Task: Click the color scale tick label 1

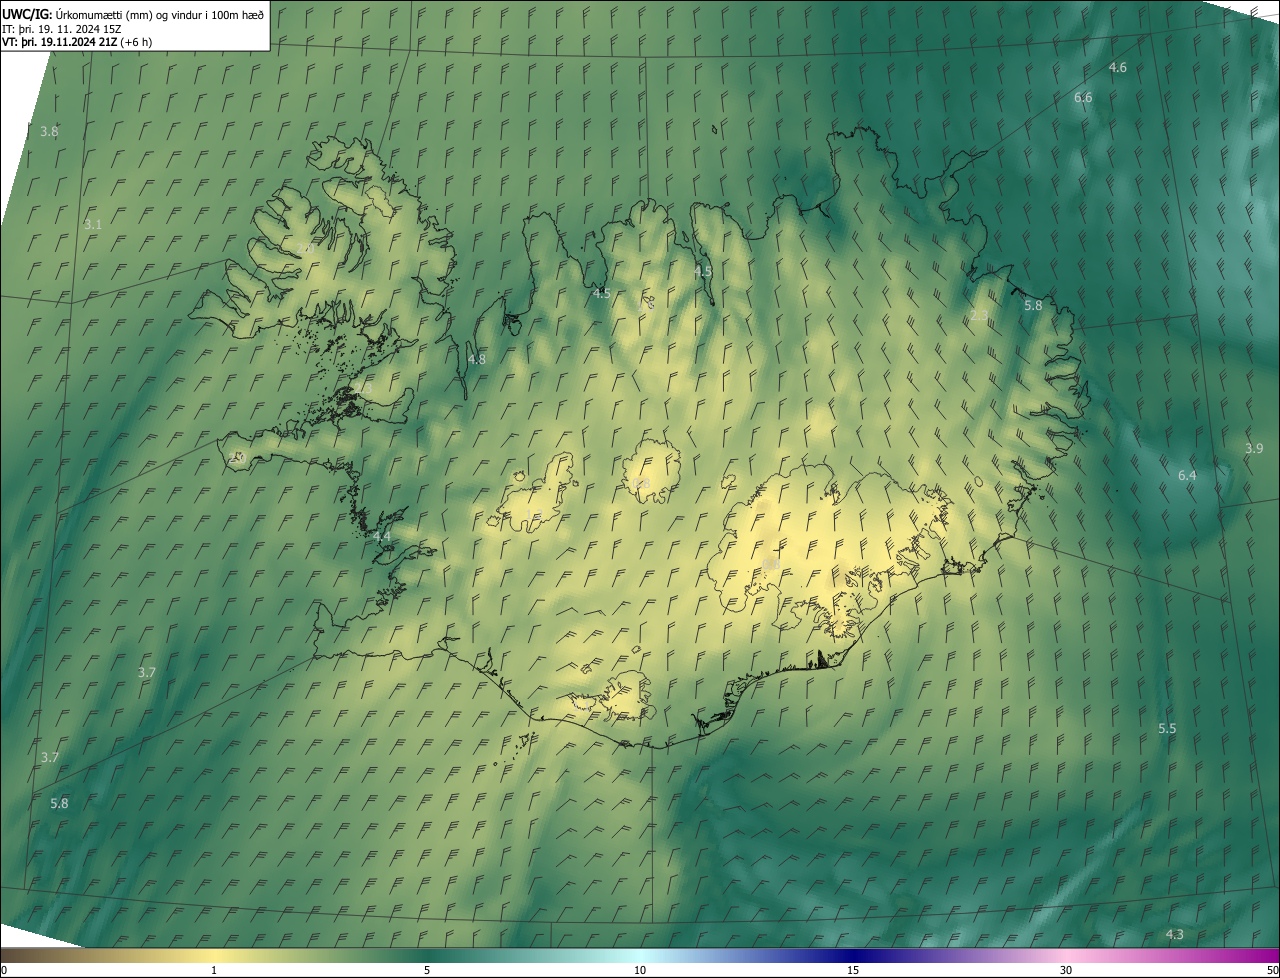Action: click(214, 971)
